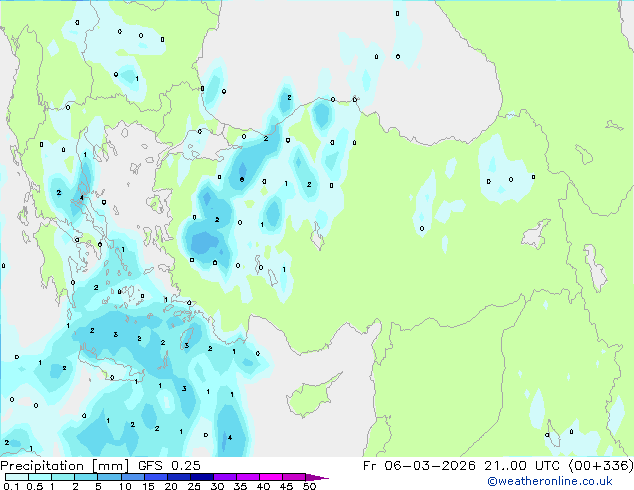The height and width of the screenshot is (490, 634).
Task: Click the 'GFS 0.25' model label
Action: (x=169, y=466)
